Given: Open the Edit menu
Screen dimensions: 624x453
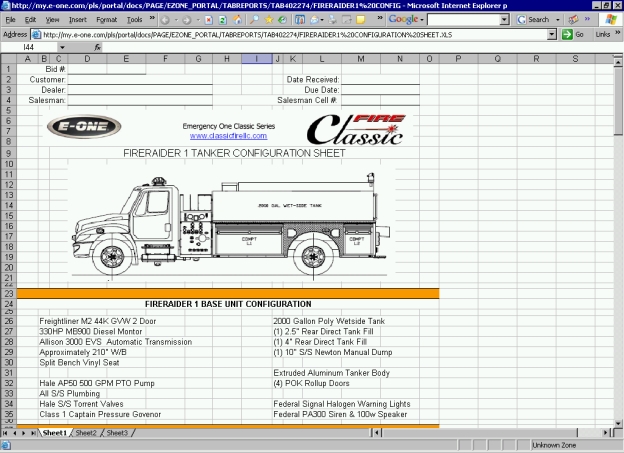Looking at the screenshot, I should (x=30, y=20).
